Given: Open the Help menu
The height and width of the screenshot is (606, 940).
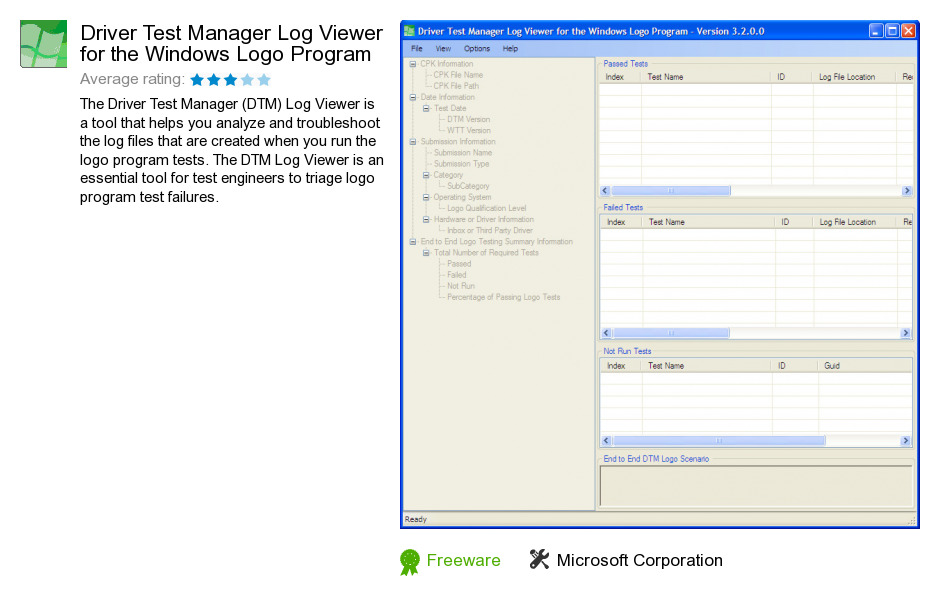Looking at the screenshot, I should click(510, 49).
